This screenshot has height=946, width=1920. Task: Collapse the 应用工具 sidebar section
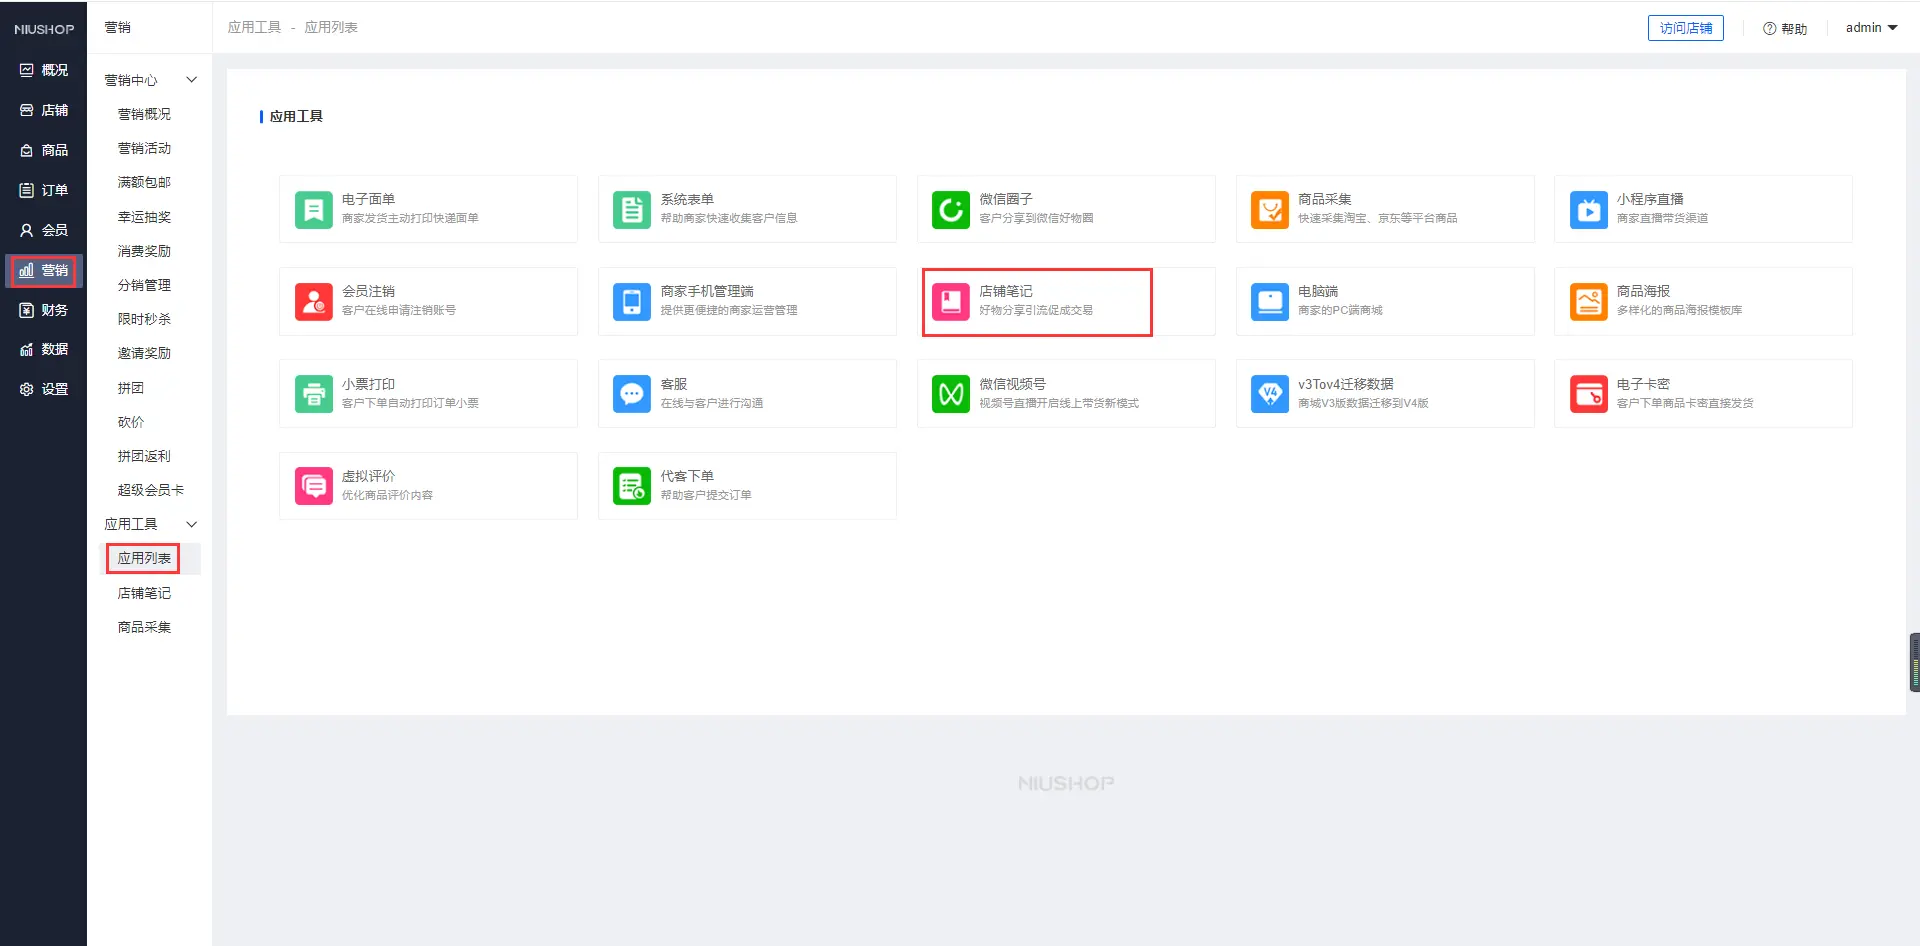[x=191, y=524]
